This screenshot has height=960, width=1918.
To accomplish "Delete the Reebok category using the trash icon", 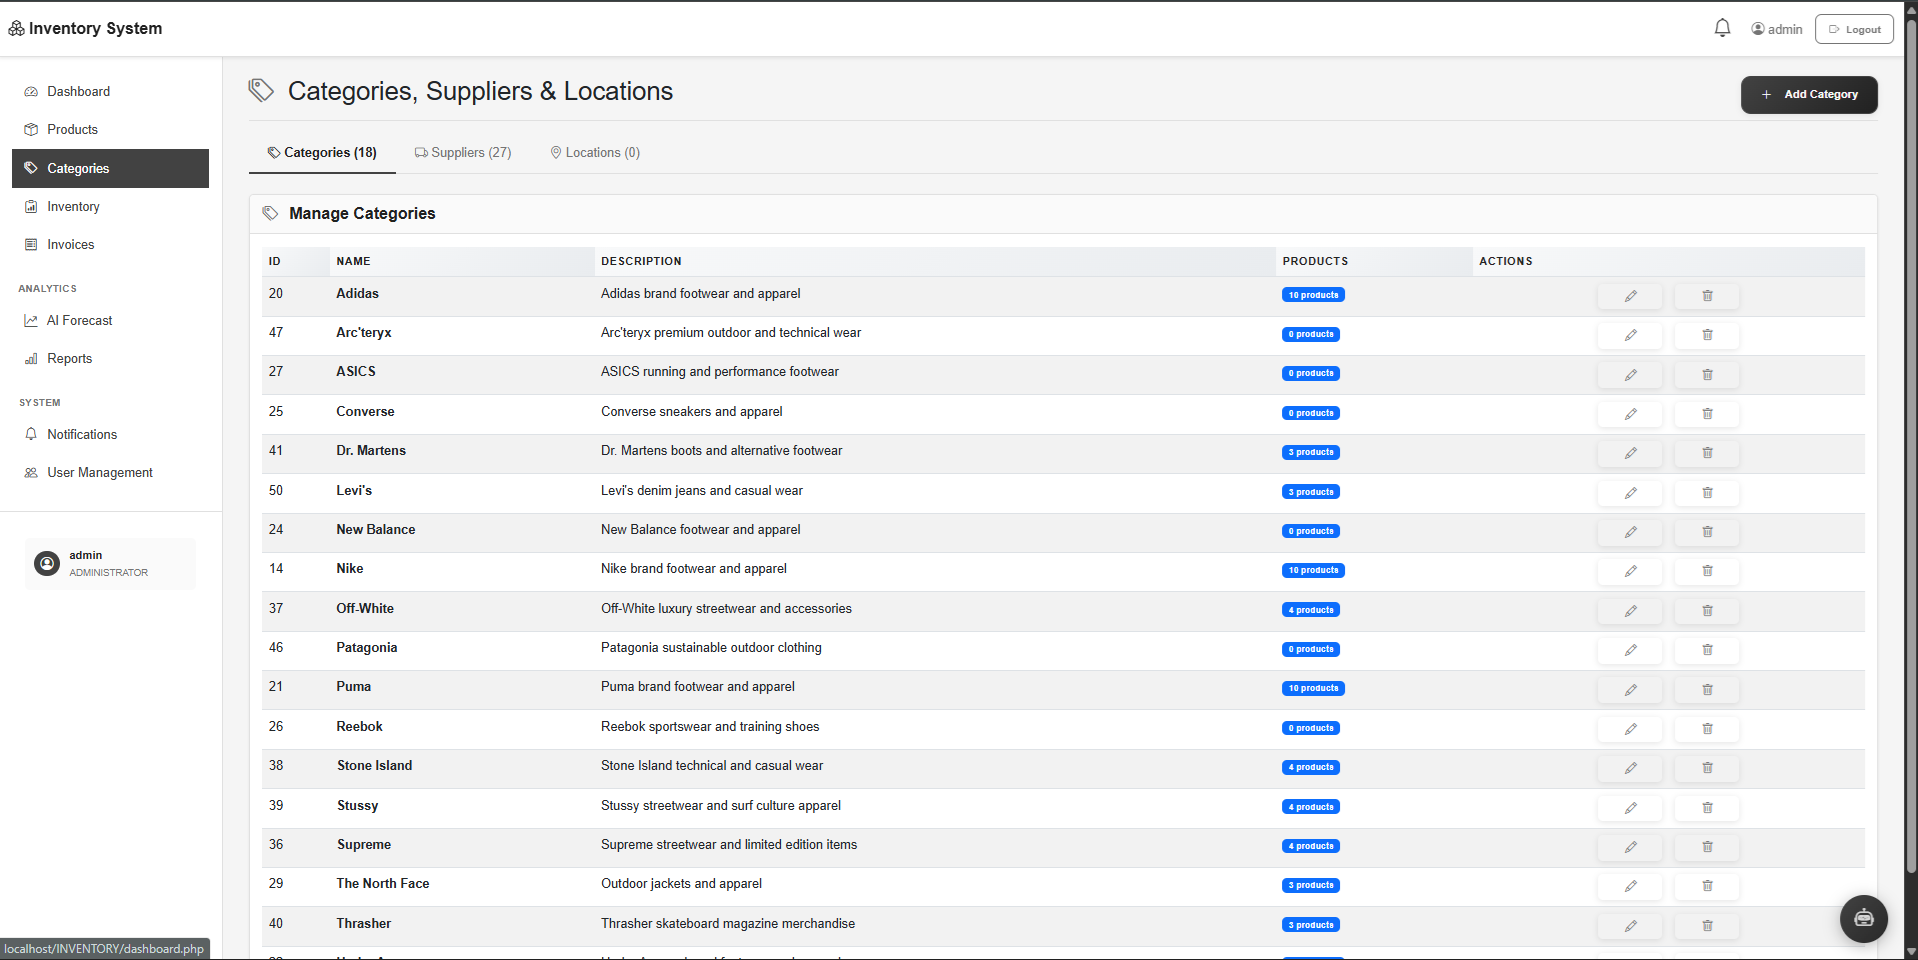I will click(x=1706, y=729).
